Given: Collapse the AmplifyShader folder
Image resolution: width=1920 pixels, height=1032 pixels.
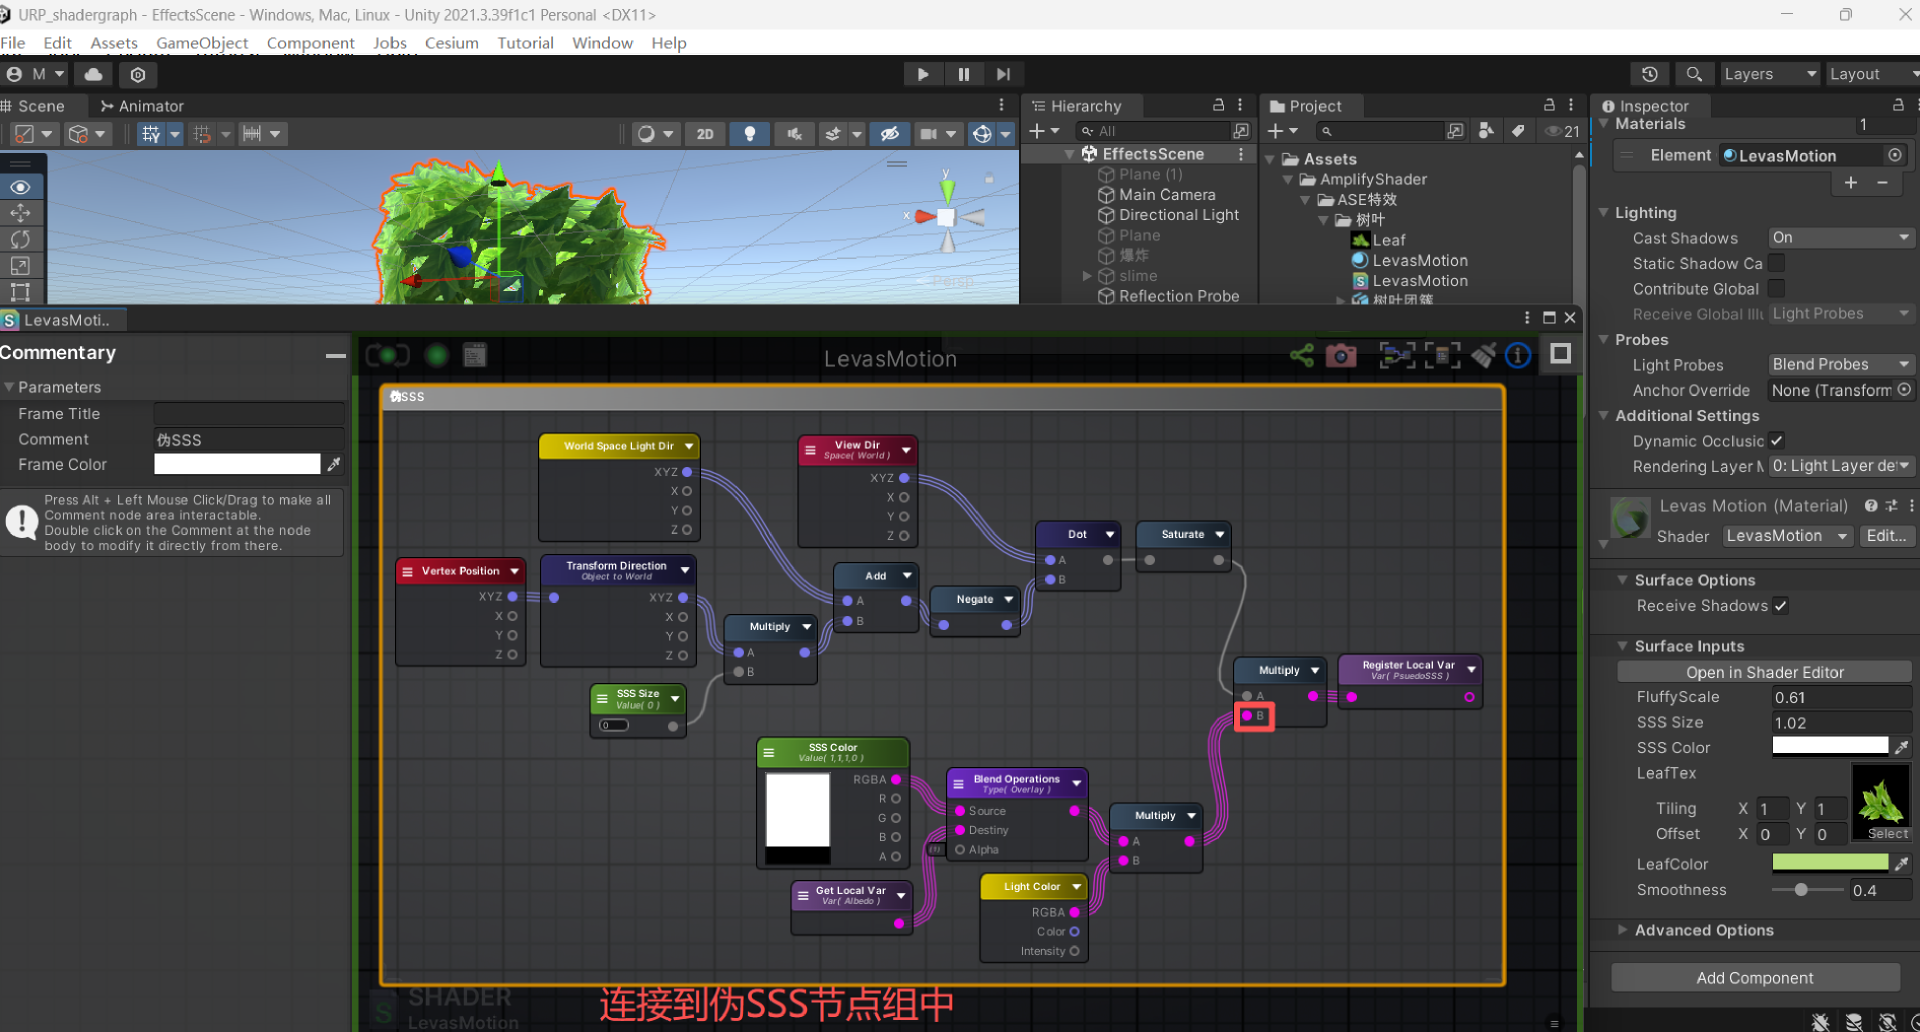Looking at the screenshot, I should click(1288, 179).
